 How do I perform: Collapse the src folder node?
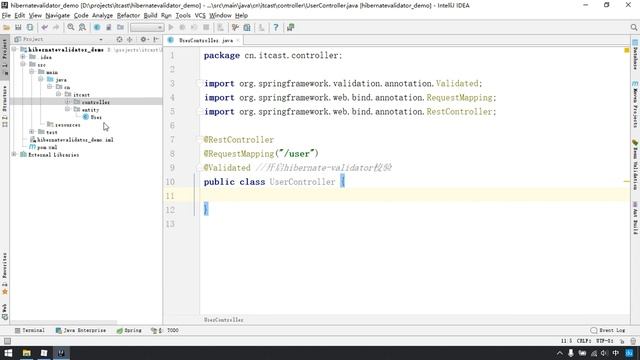(23, 64)
